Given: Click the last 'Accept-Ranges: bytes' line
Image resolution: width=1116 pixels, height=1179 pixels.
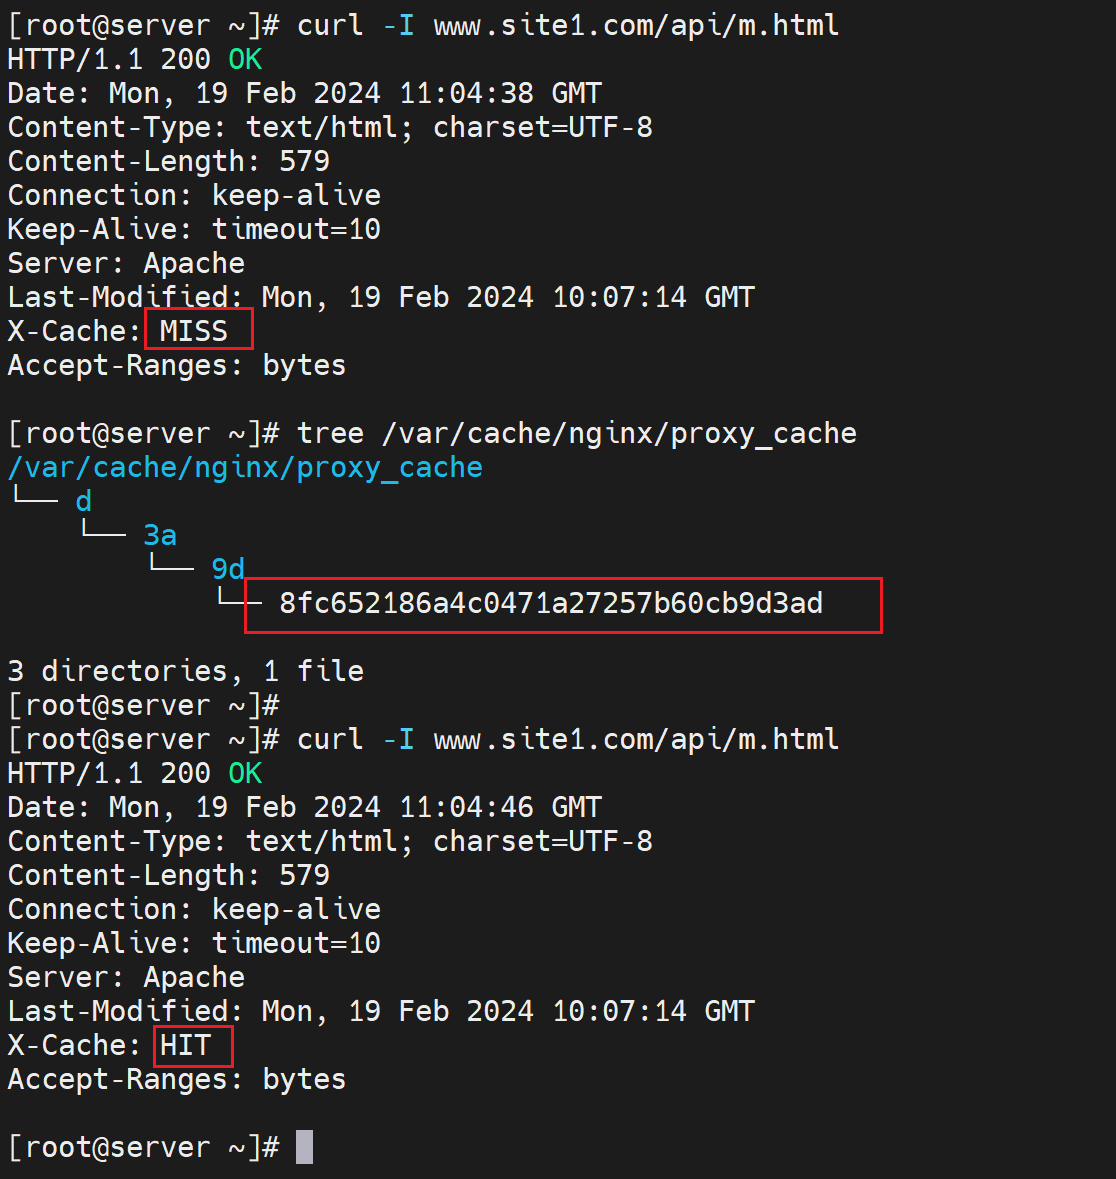Looking at the screenshot, I should (x=177, y=1079).
